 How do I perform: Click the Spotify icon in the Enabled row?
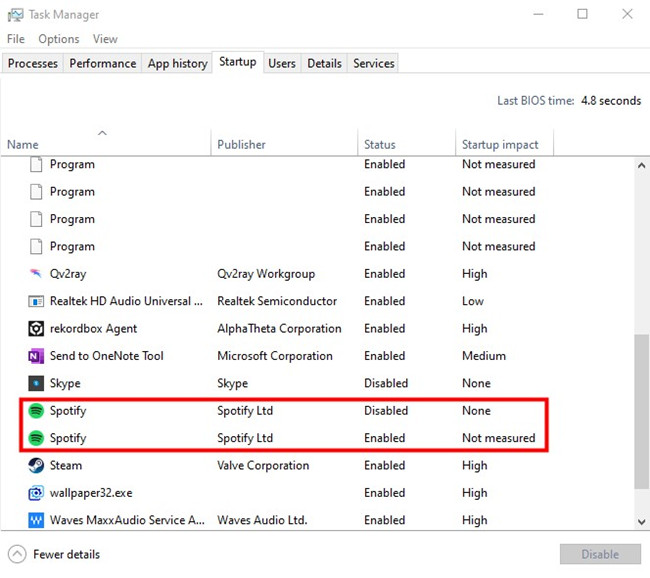click(36, 438)
